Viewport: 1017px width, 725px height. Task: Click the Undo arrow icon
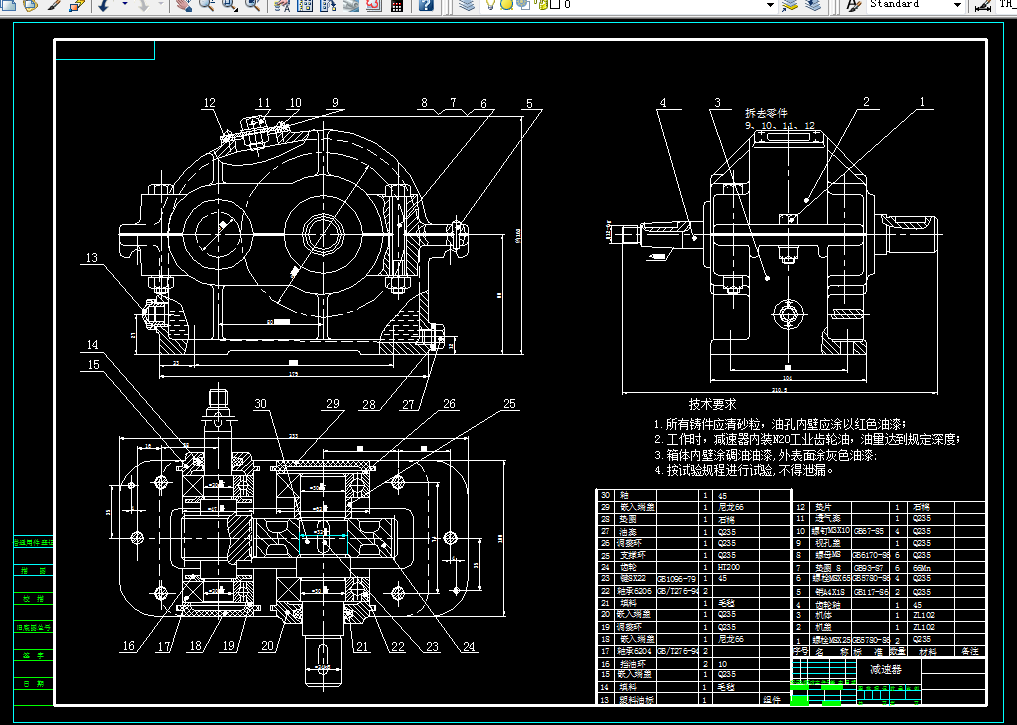tap(104, 5)
